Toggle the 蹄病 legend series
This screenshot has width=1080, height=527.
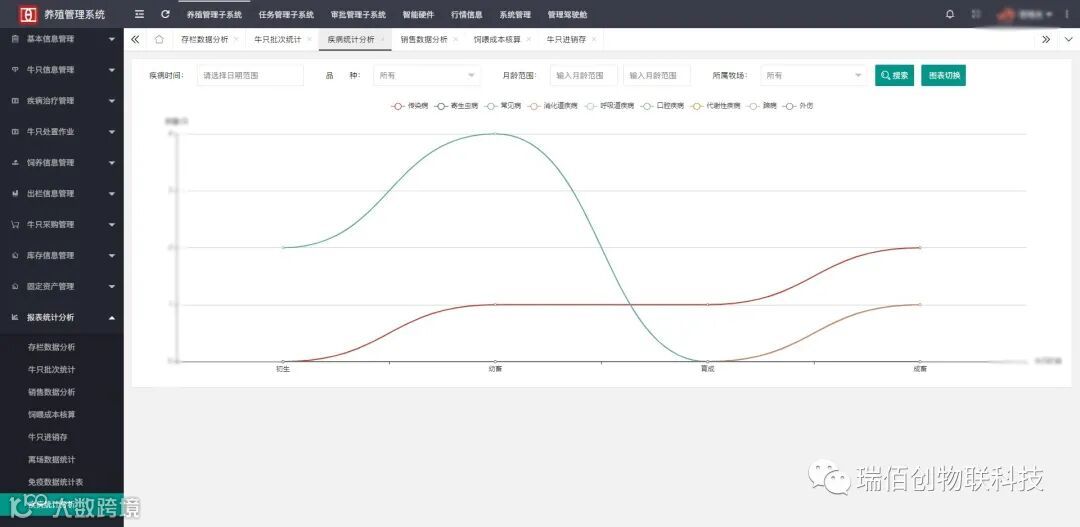[x=762, y=106]
